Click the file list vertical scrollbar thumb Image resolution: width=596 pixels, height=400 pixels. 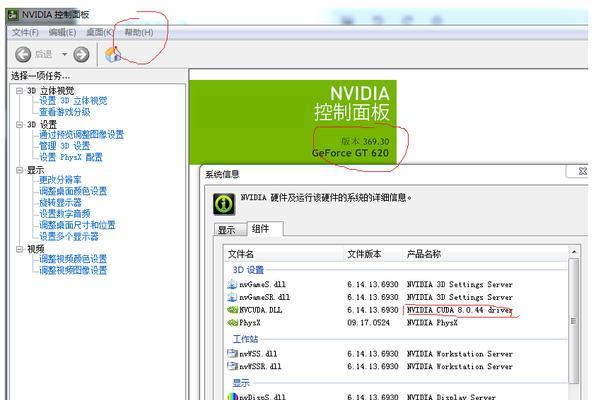pyautogui.click(x=574, y=321)
